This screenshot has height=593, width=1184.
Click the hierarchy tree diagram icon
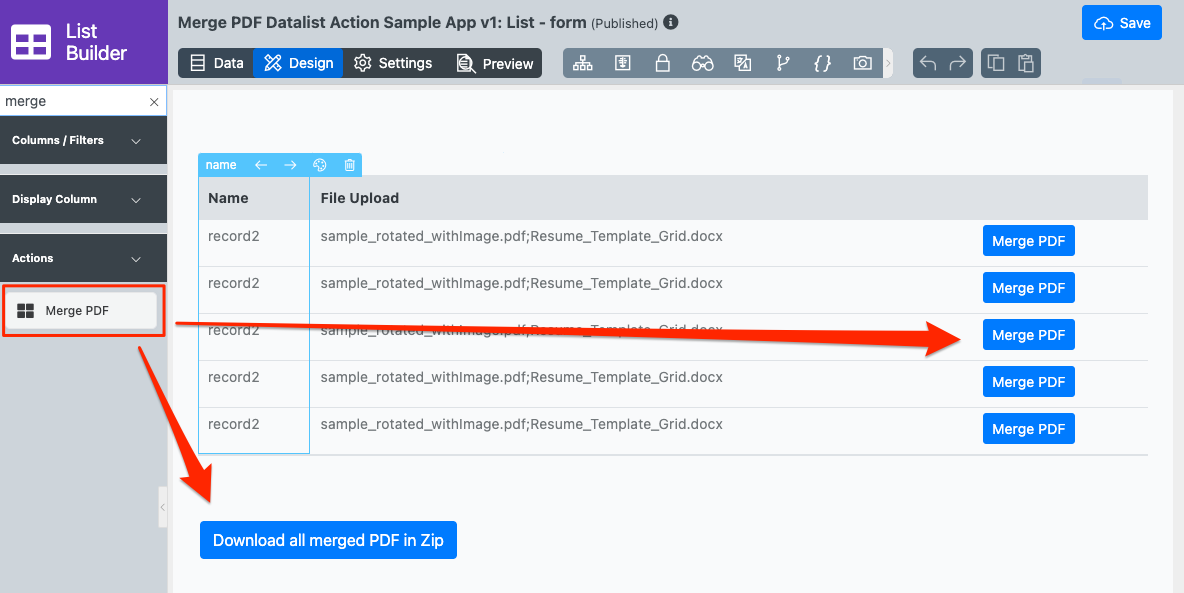(583, 63)
